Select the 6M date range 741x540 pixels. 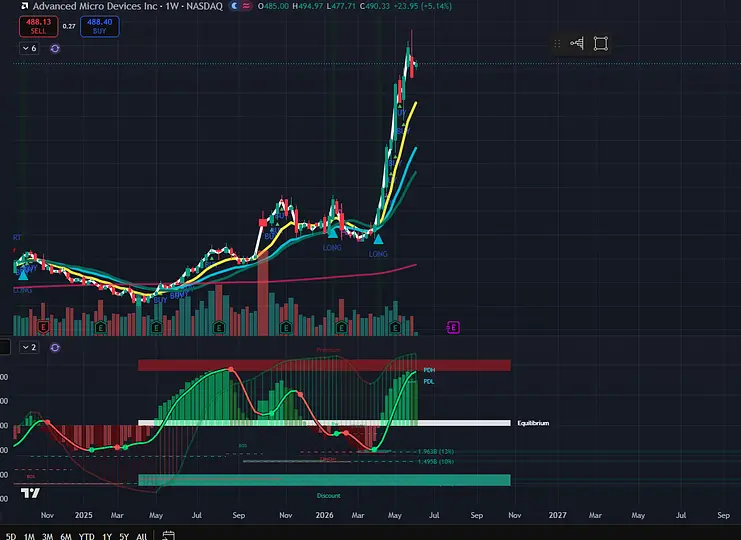tap(66, 536)
